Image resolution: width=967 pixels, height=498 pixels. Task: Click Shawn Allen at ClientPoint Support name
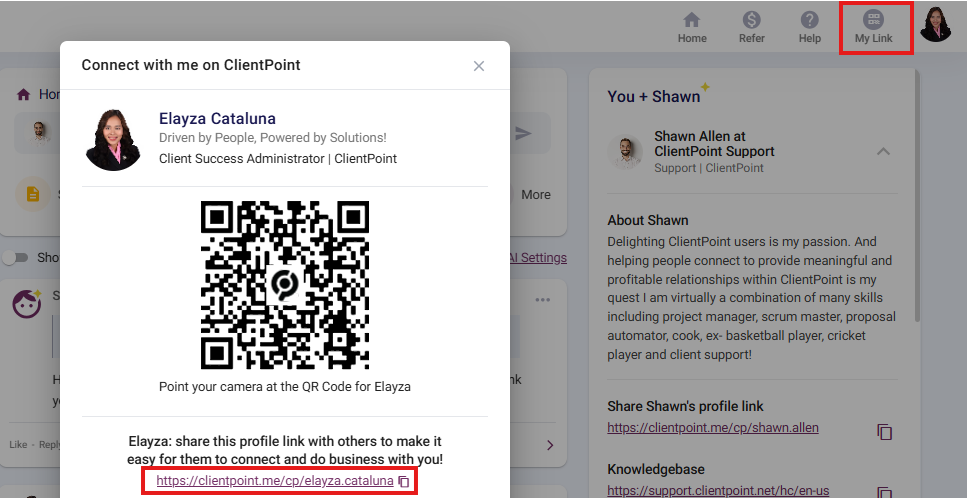tap(714, 144)
